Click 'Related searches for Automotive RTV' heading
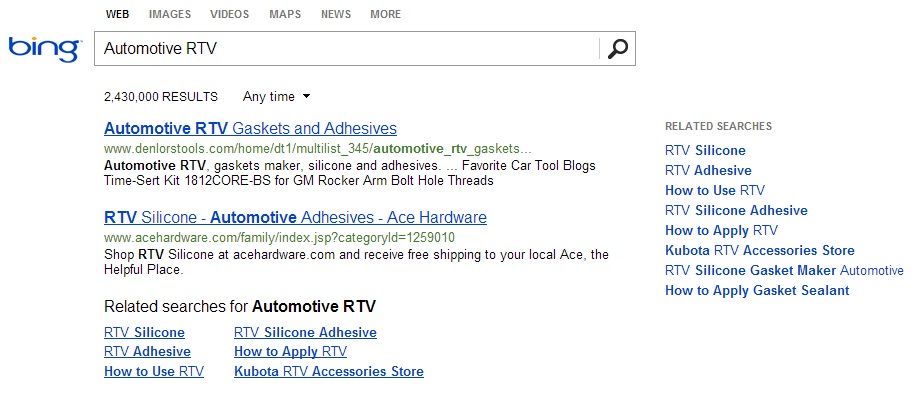The width and height of the screenshot is (914, 397). (240, 306)
